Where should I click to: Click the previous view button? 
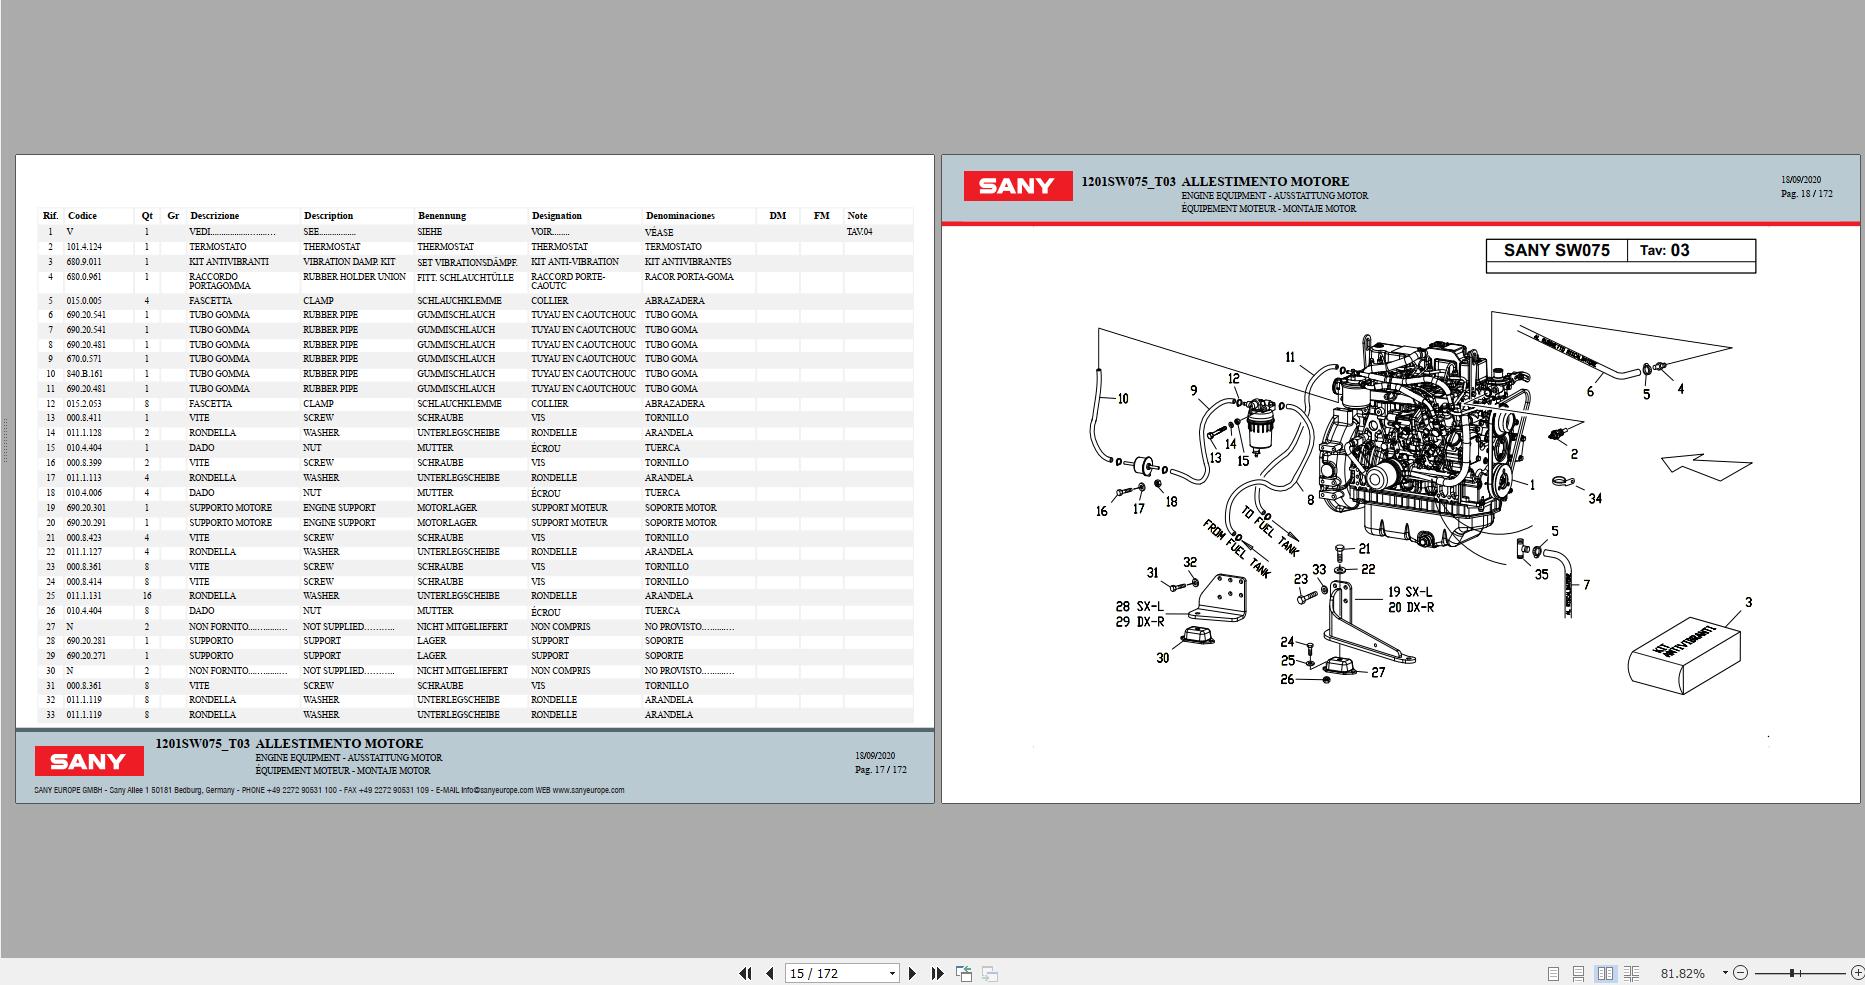coord(964,973)
